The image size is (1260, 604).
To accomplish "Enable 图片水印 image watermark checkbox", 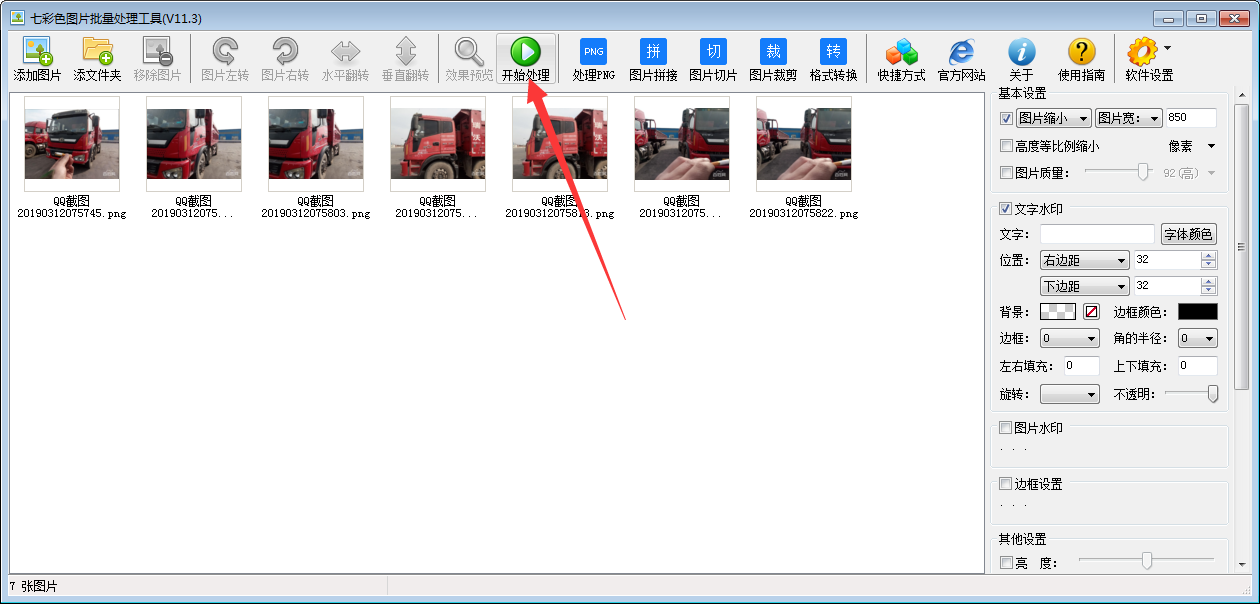I will tap(1006, 428).
